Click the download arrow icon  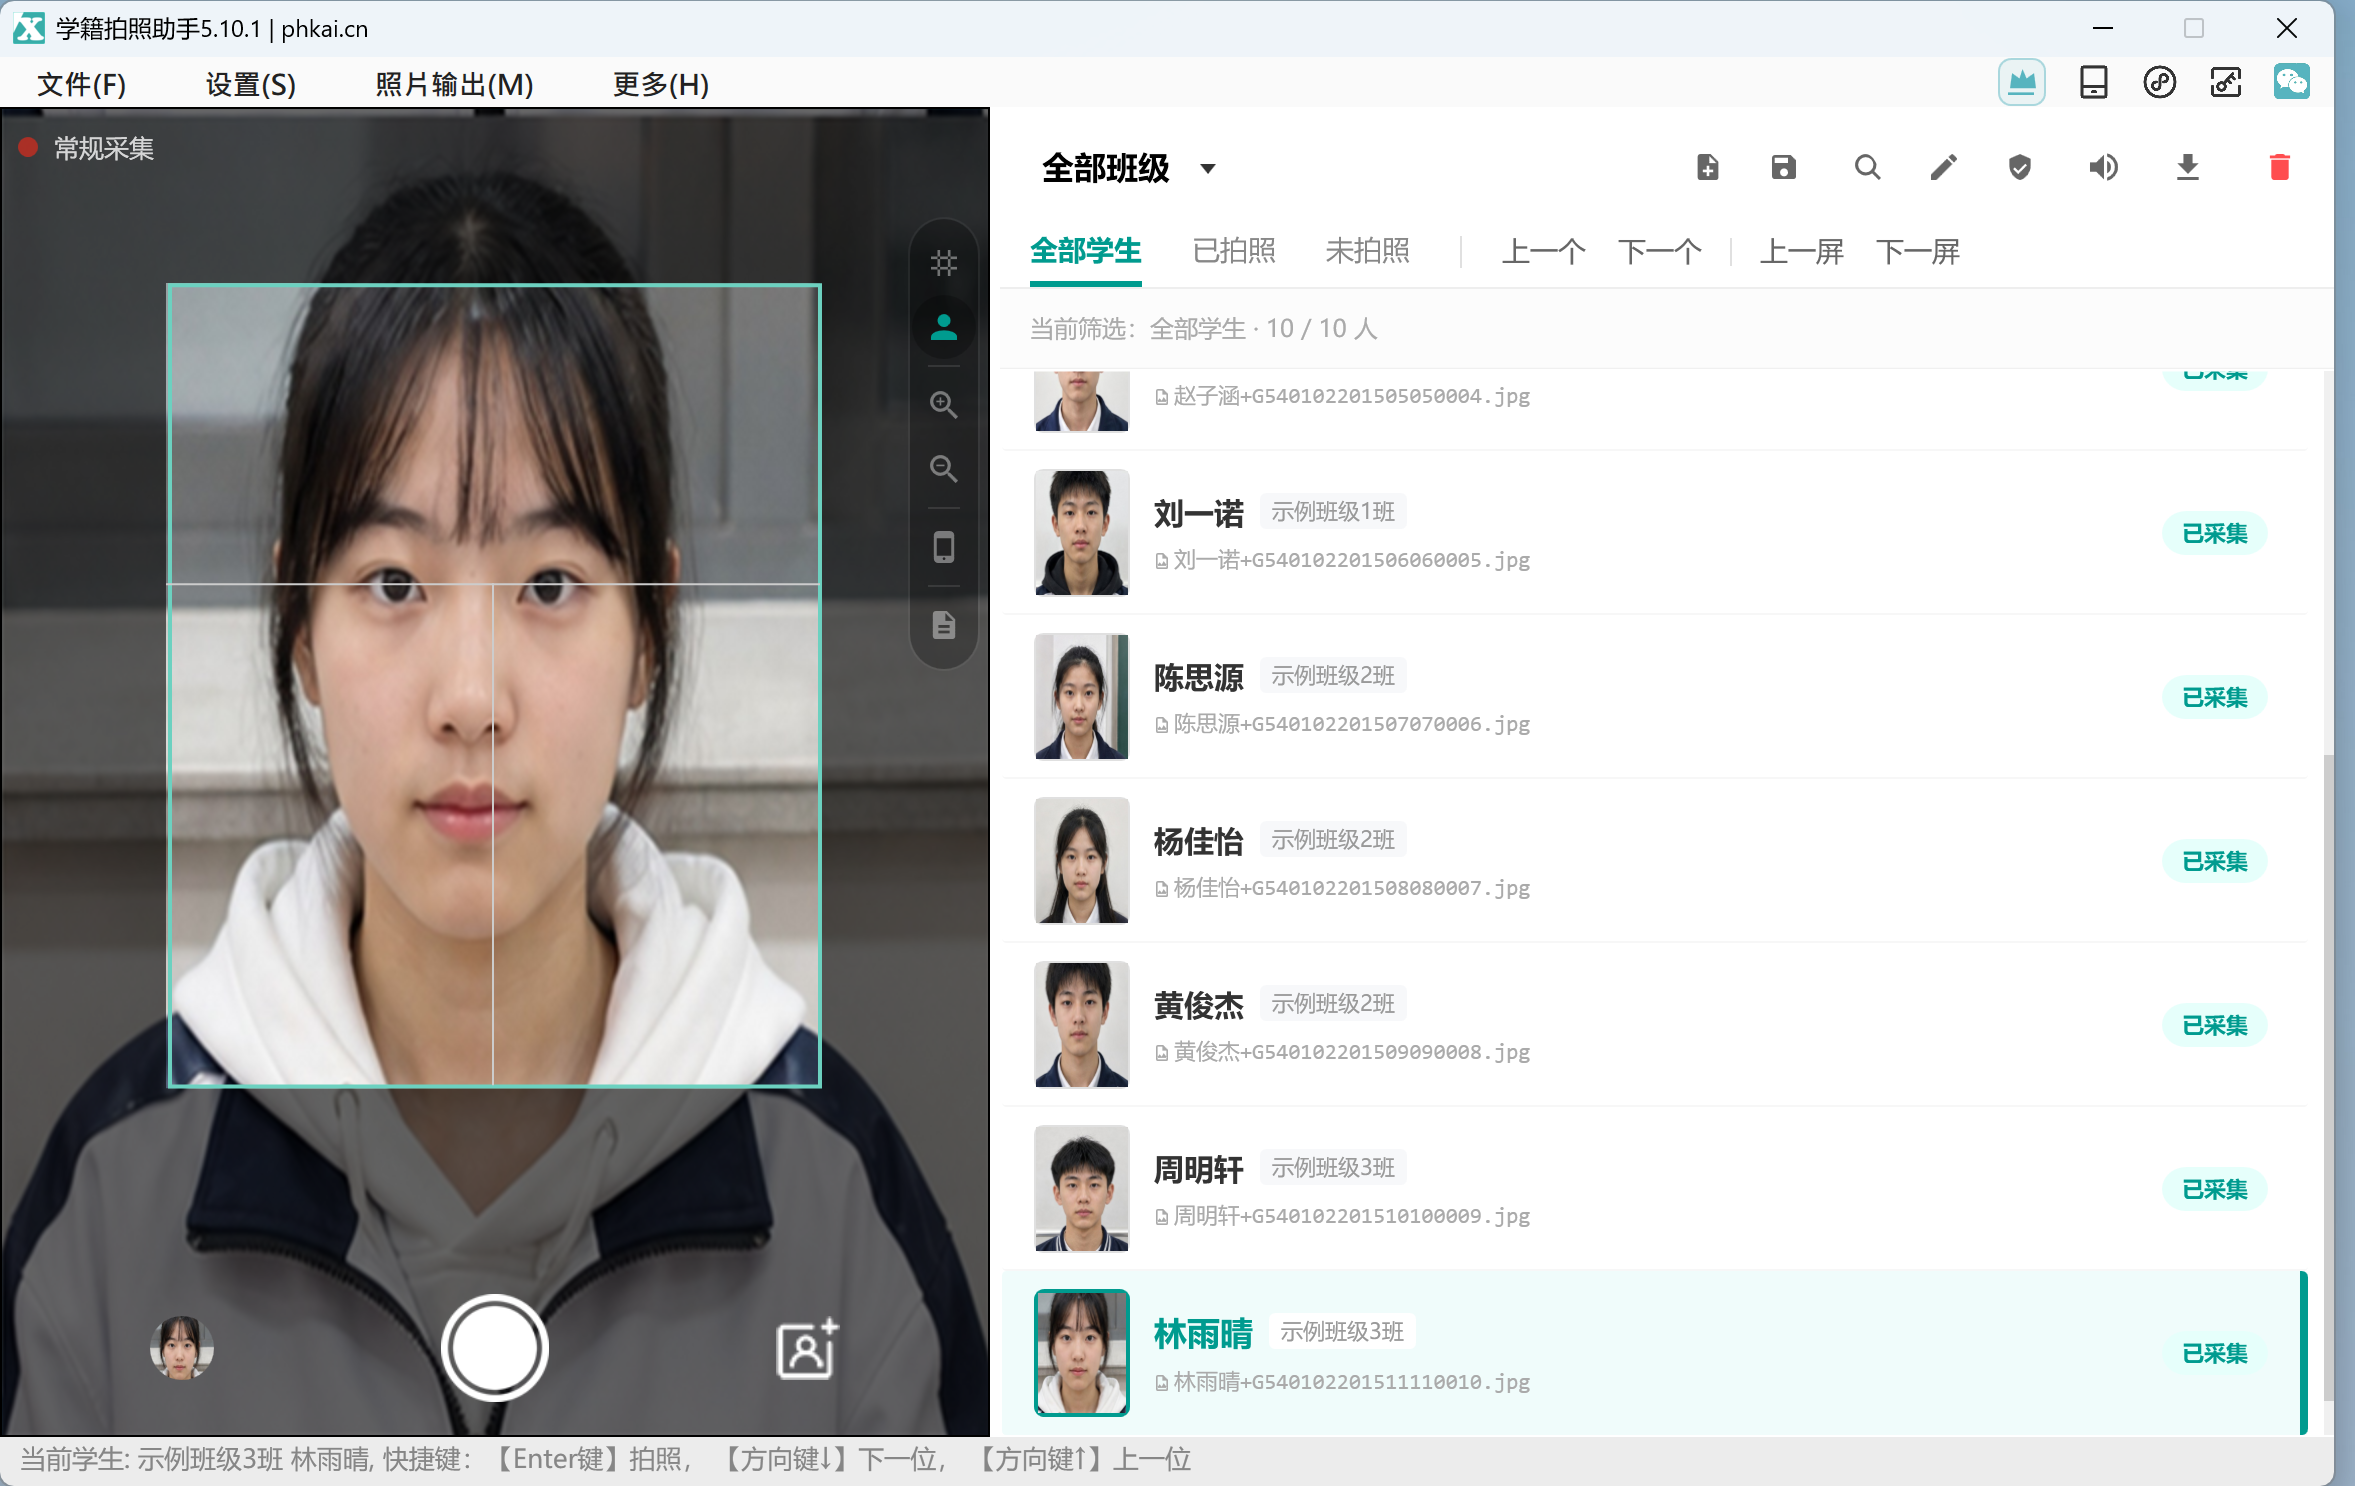coord(2187,167)
